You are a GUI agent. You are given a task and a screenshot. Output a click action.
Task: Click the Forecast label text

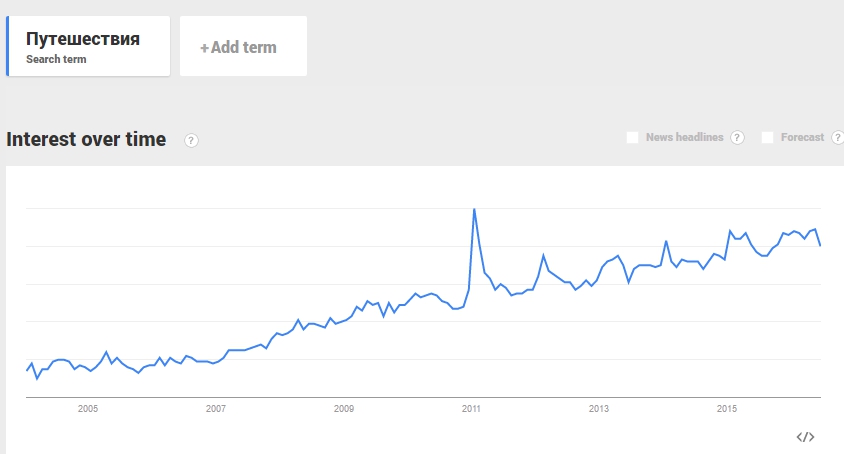[x=803, y=137]
